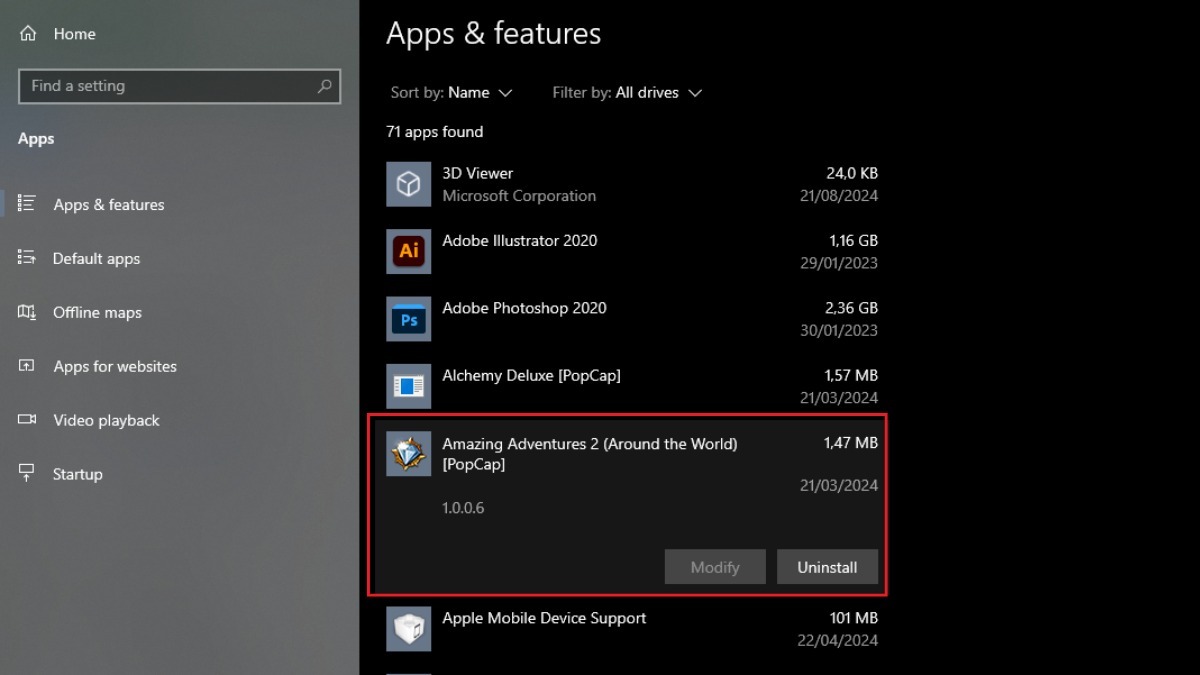Click the 21/08/2024 install date

click(x=839, y=196)
